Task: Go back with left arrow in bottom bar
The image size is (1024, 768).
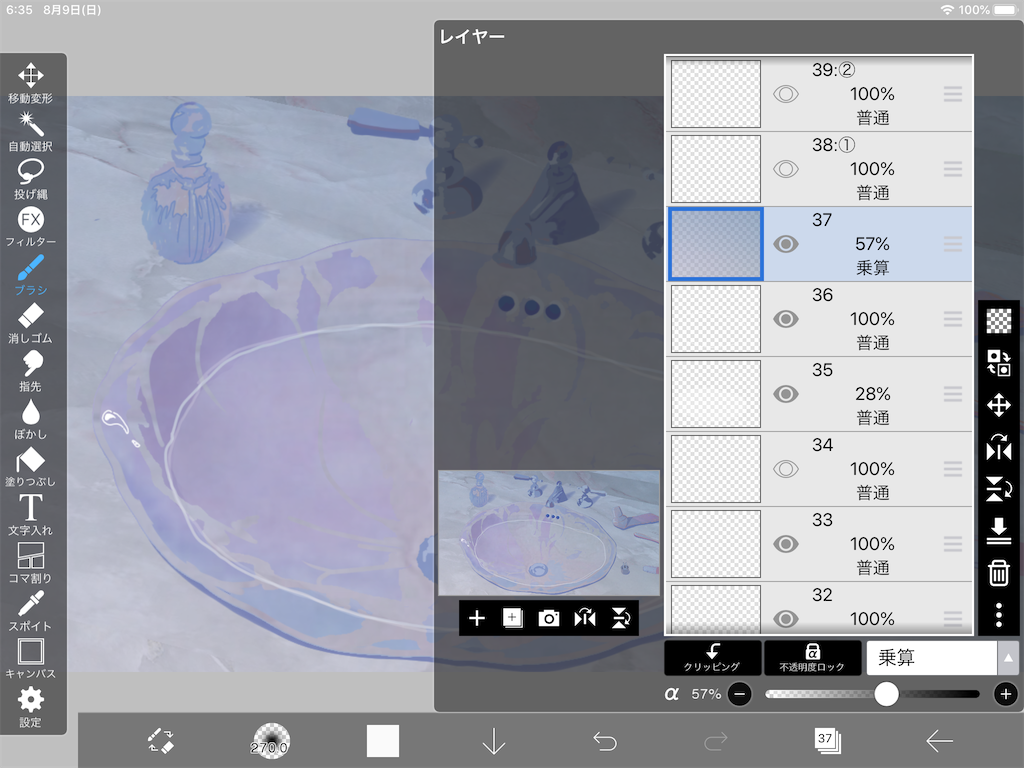Action: (939, 741)
